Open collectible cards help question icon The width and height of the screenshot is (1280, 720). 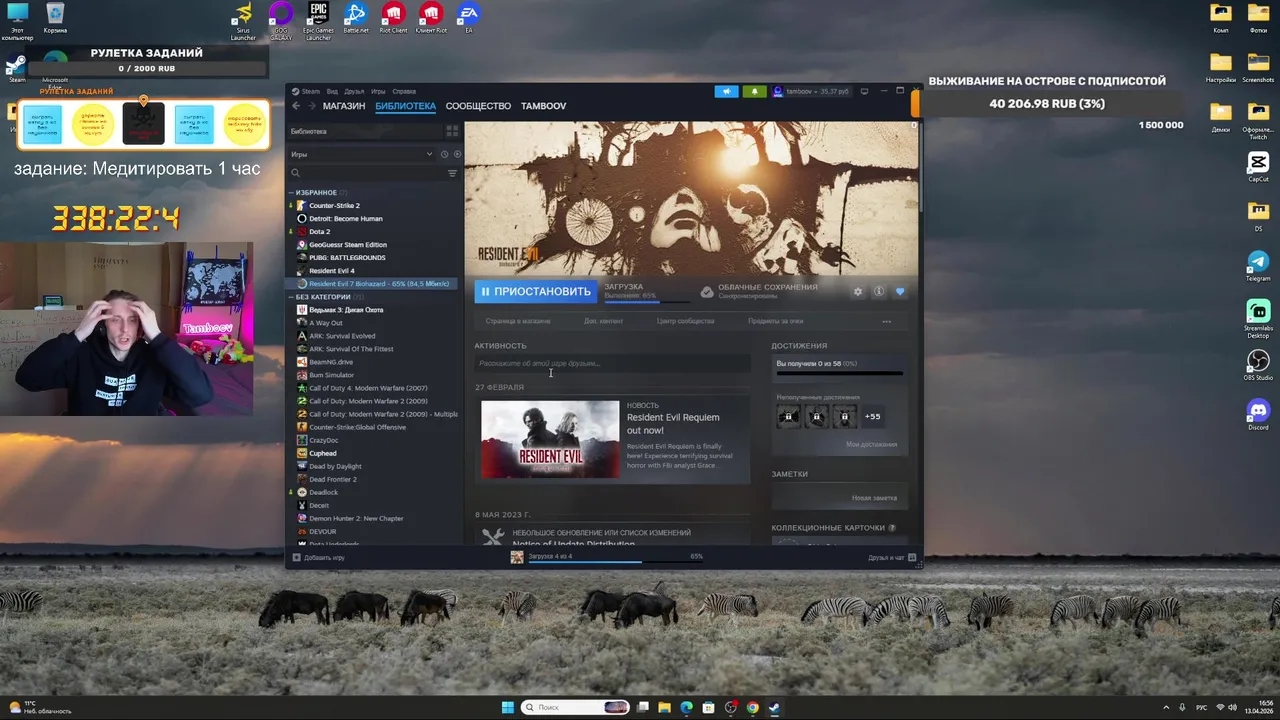(x=892, y=528)
